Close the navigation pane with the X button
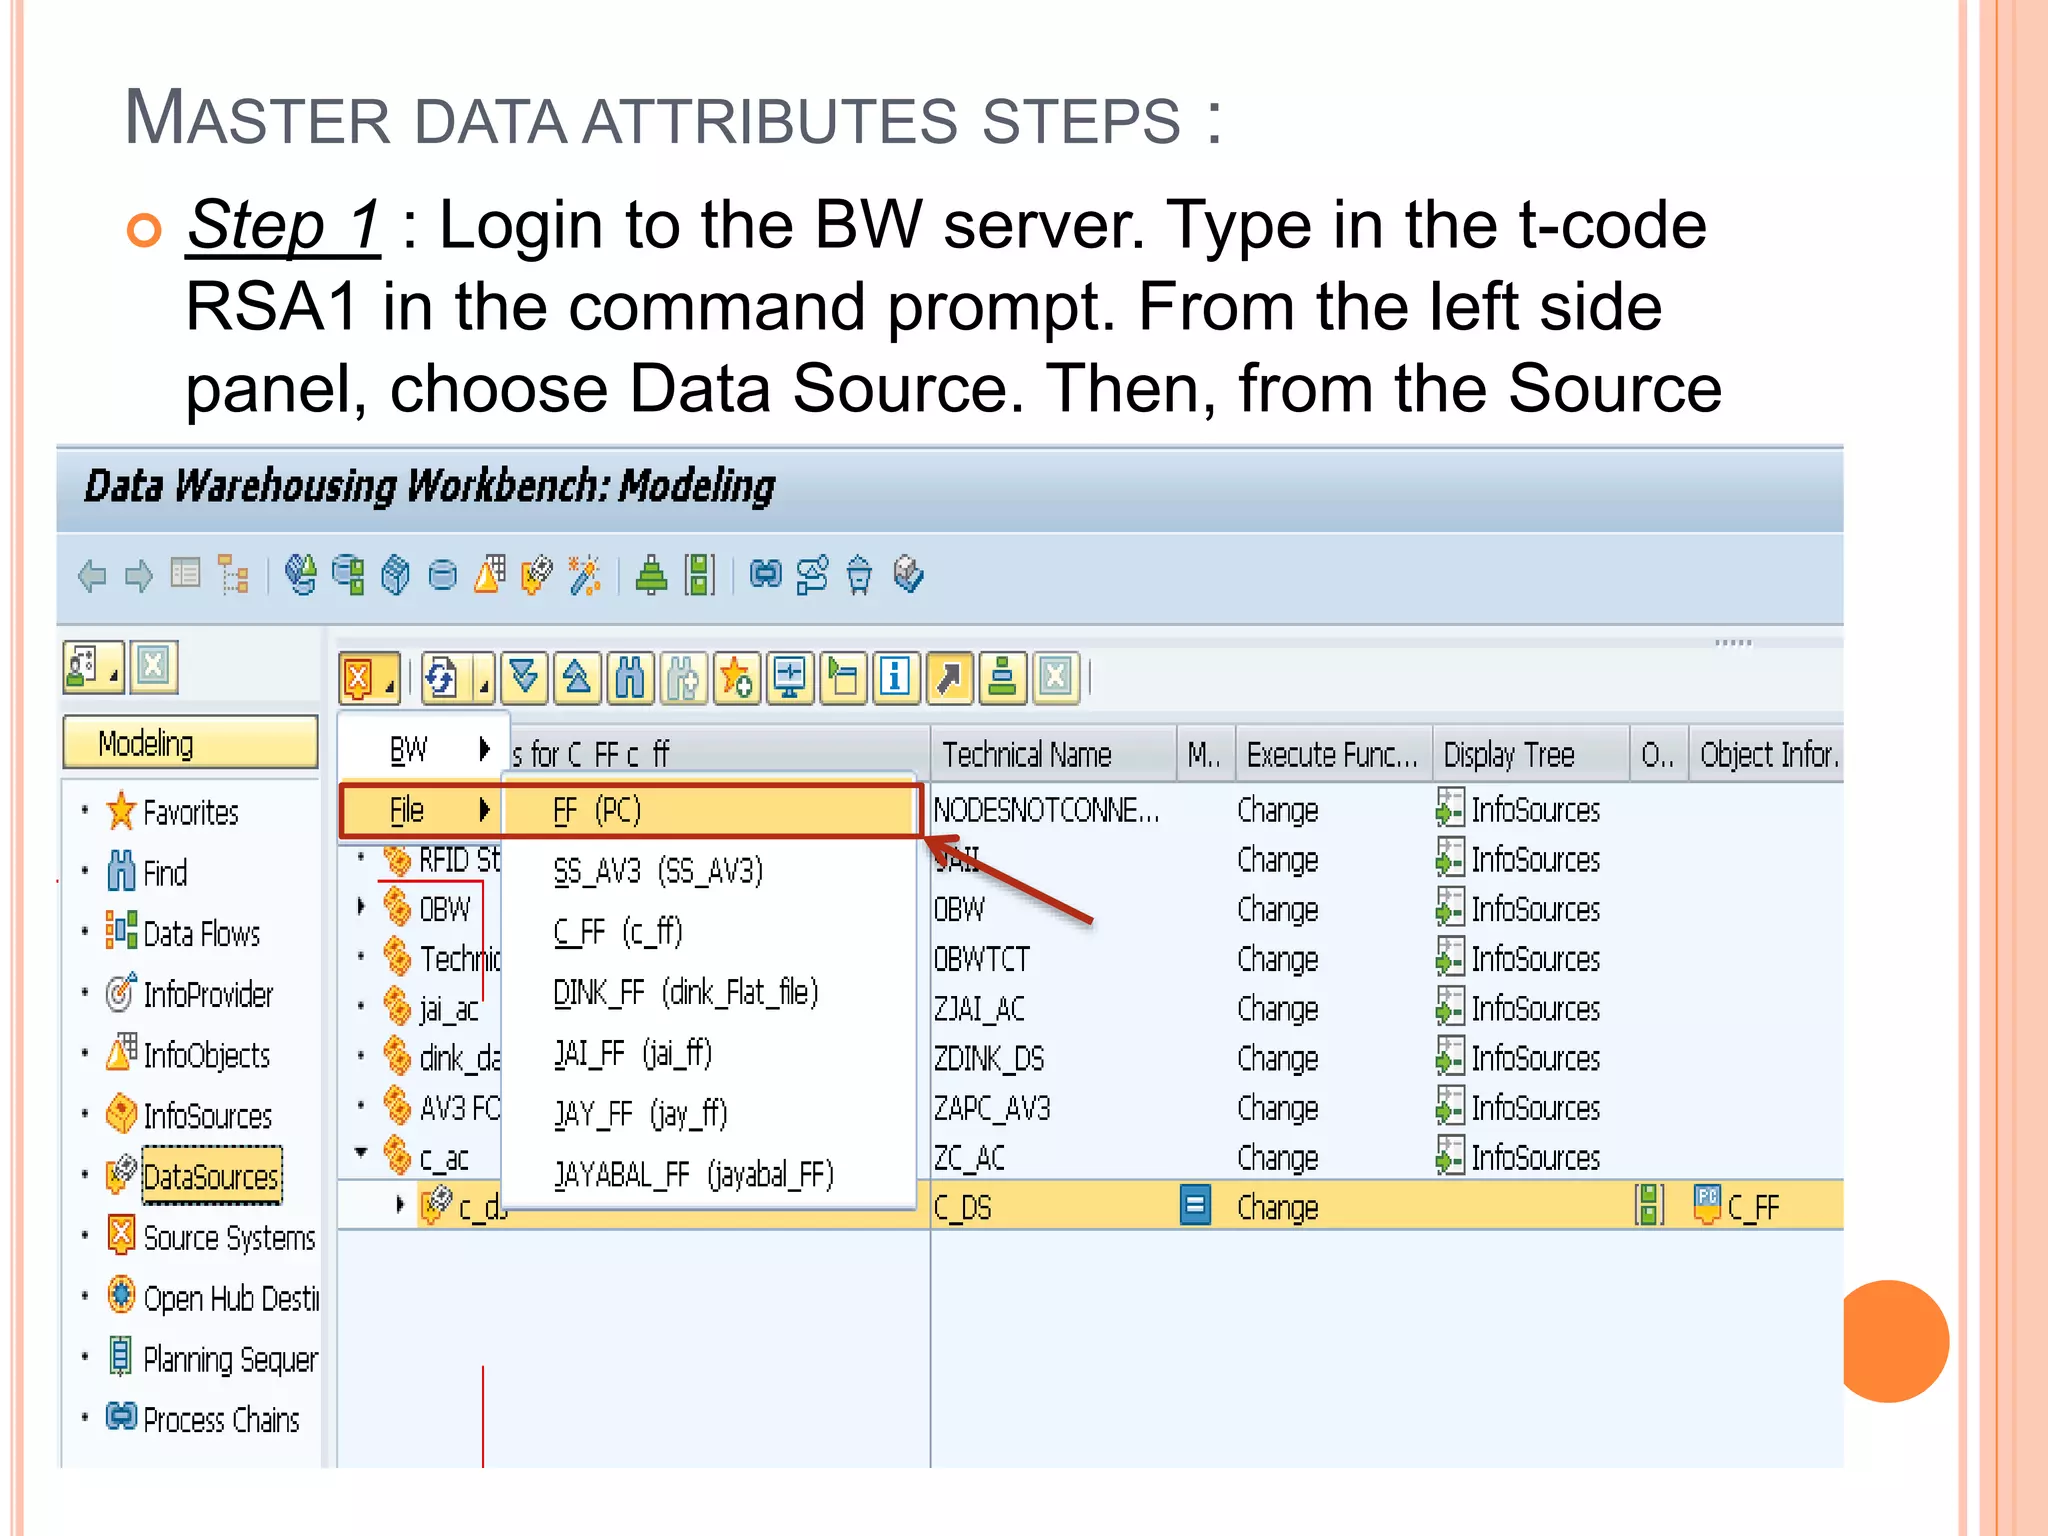 pyautogui.click(x=154, y=667)
